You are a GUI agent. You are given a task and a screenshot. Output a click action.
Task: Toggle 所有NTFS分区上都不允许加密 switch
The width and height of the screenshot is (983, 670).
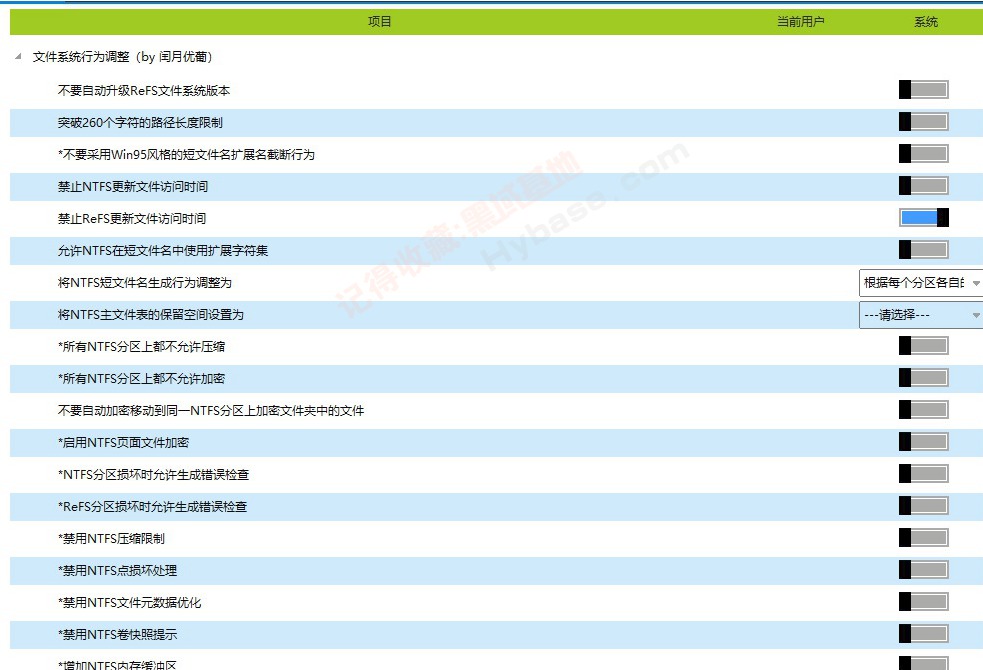[x=923, y=377]
